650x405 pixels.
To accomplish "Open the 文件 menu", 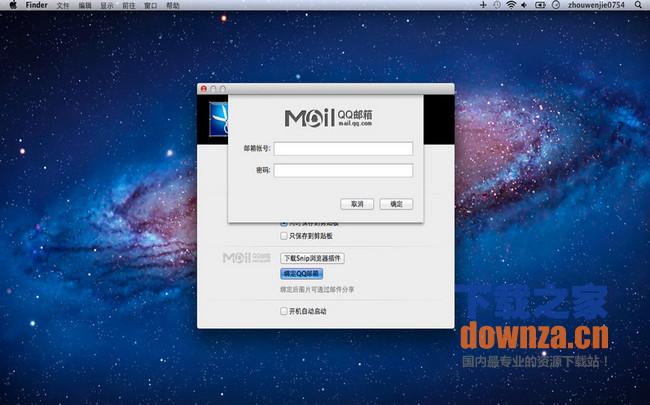I will (x=63, y=5).
